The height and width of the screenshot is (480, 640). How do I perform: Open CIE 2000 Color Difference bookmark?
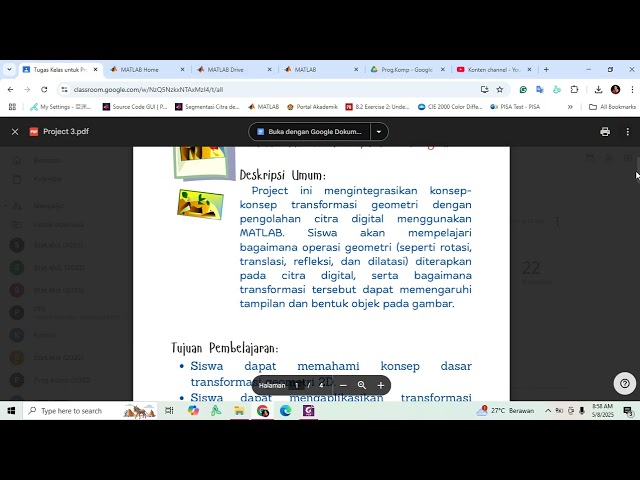pos(450,107)
